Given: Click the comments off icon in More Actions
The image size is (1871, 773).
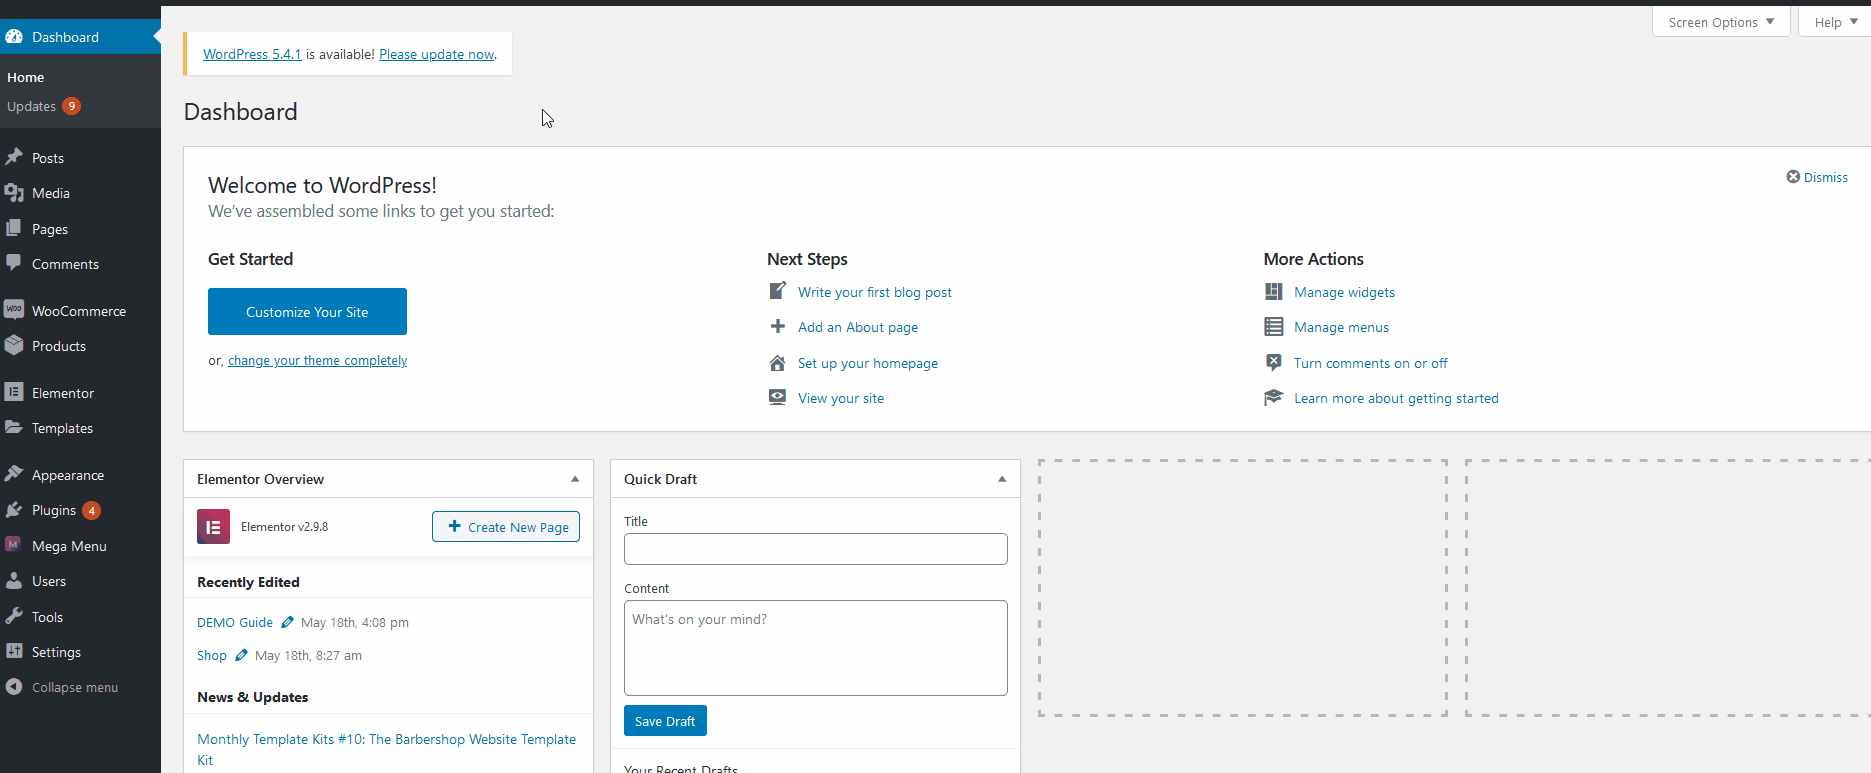Looking at the screenshot, I should coord(1273,363).
